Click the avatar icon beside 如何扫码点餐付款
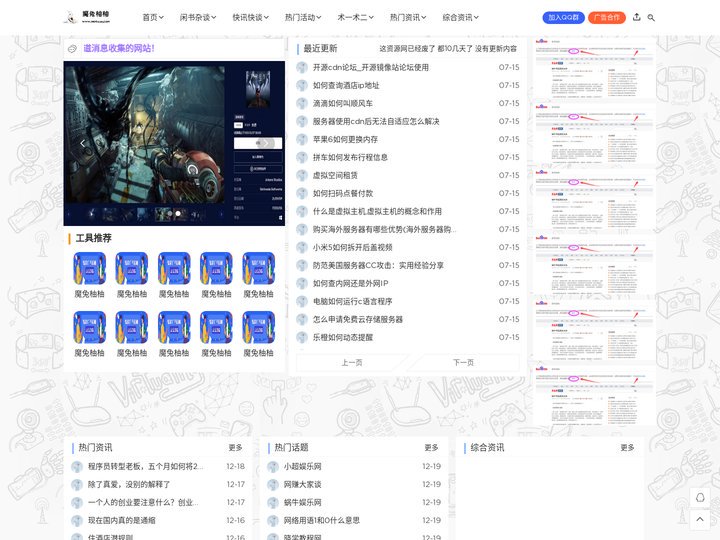Viewport: 720px width, 540px height. click(x=302, y=193)
